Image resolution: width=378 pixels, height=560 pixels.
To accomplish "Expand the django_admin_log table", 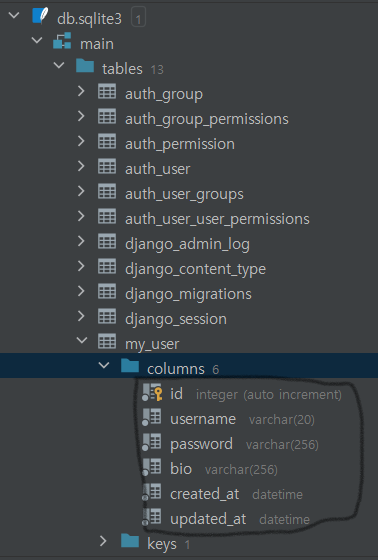I will [x=81, y=241].
